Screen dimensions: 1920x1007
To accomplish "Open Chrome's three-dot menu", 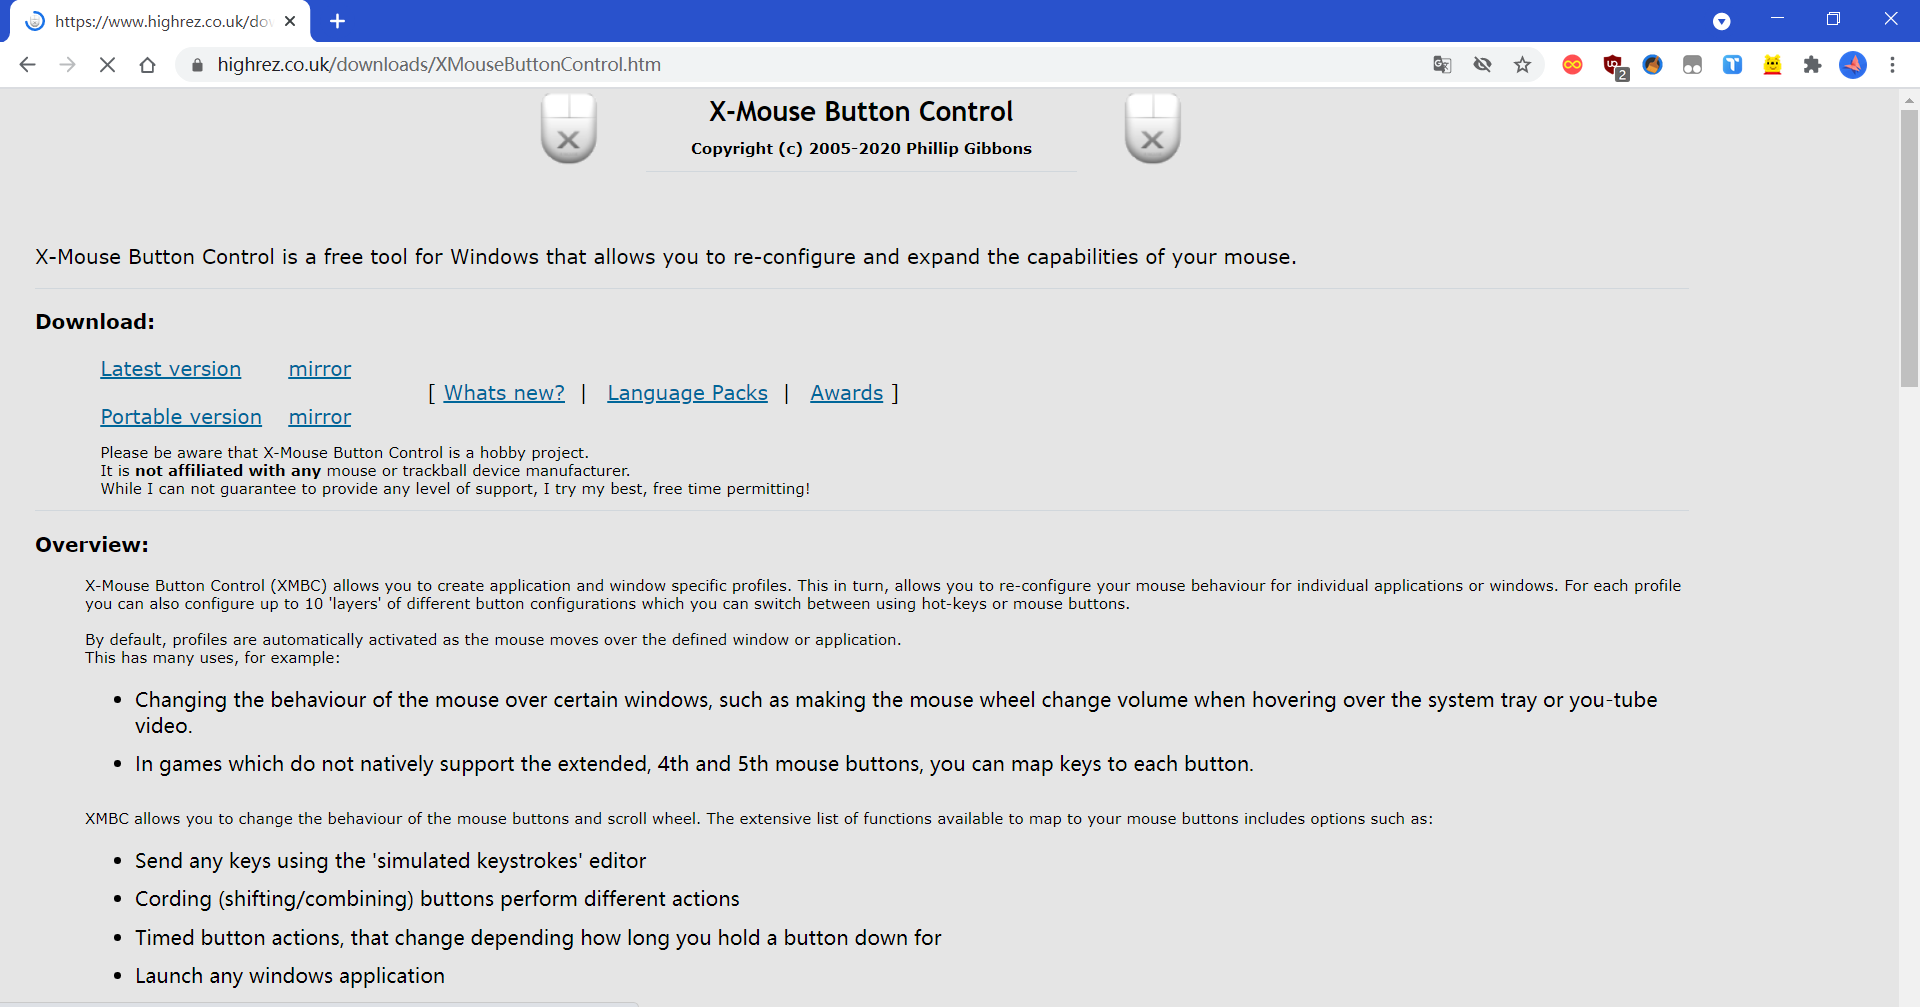I will coord(1892,64).
